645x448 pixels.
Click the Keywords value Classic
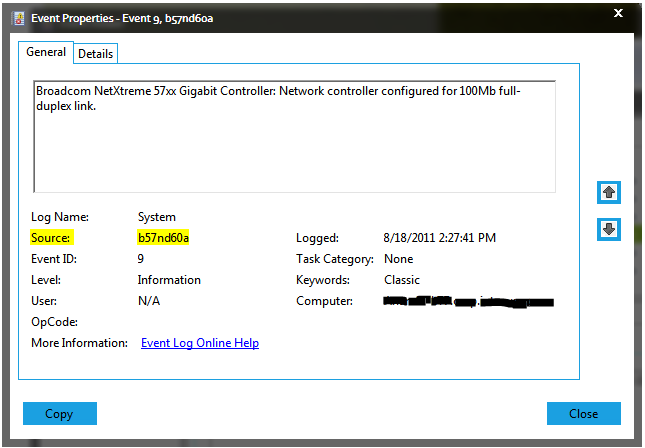coord(402,280)
